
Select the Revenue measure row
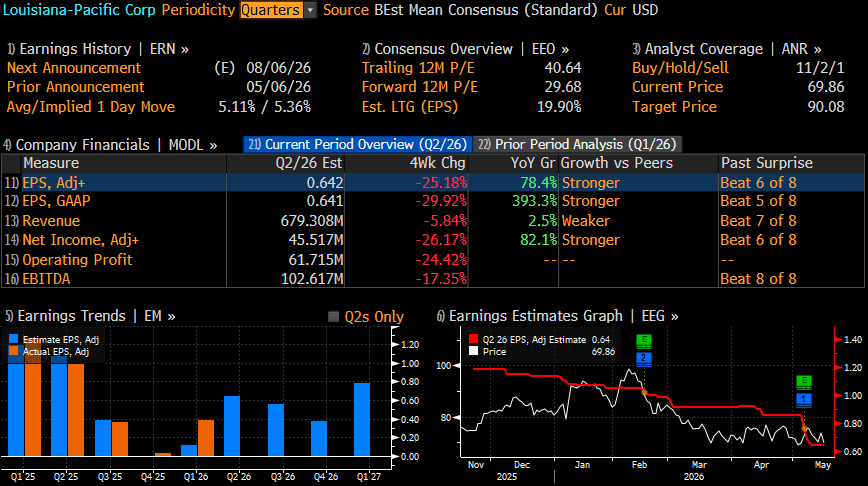point(433,221)
